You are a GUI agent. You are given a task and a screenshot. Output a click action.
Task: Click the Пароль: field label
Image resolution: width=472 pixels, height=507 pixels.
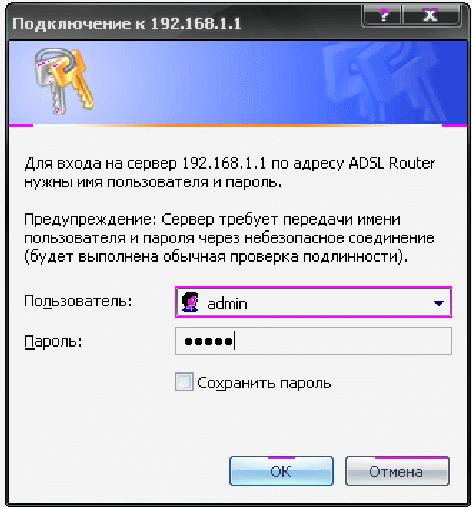click(x=53, y=342)
